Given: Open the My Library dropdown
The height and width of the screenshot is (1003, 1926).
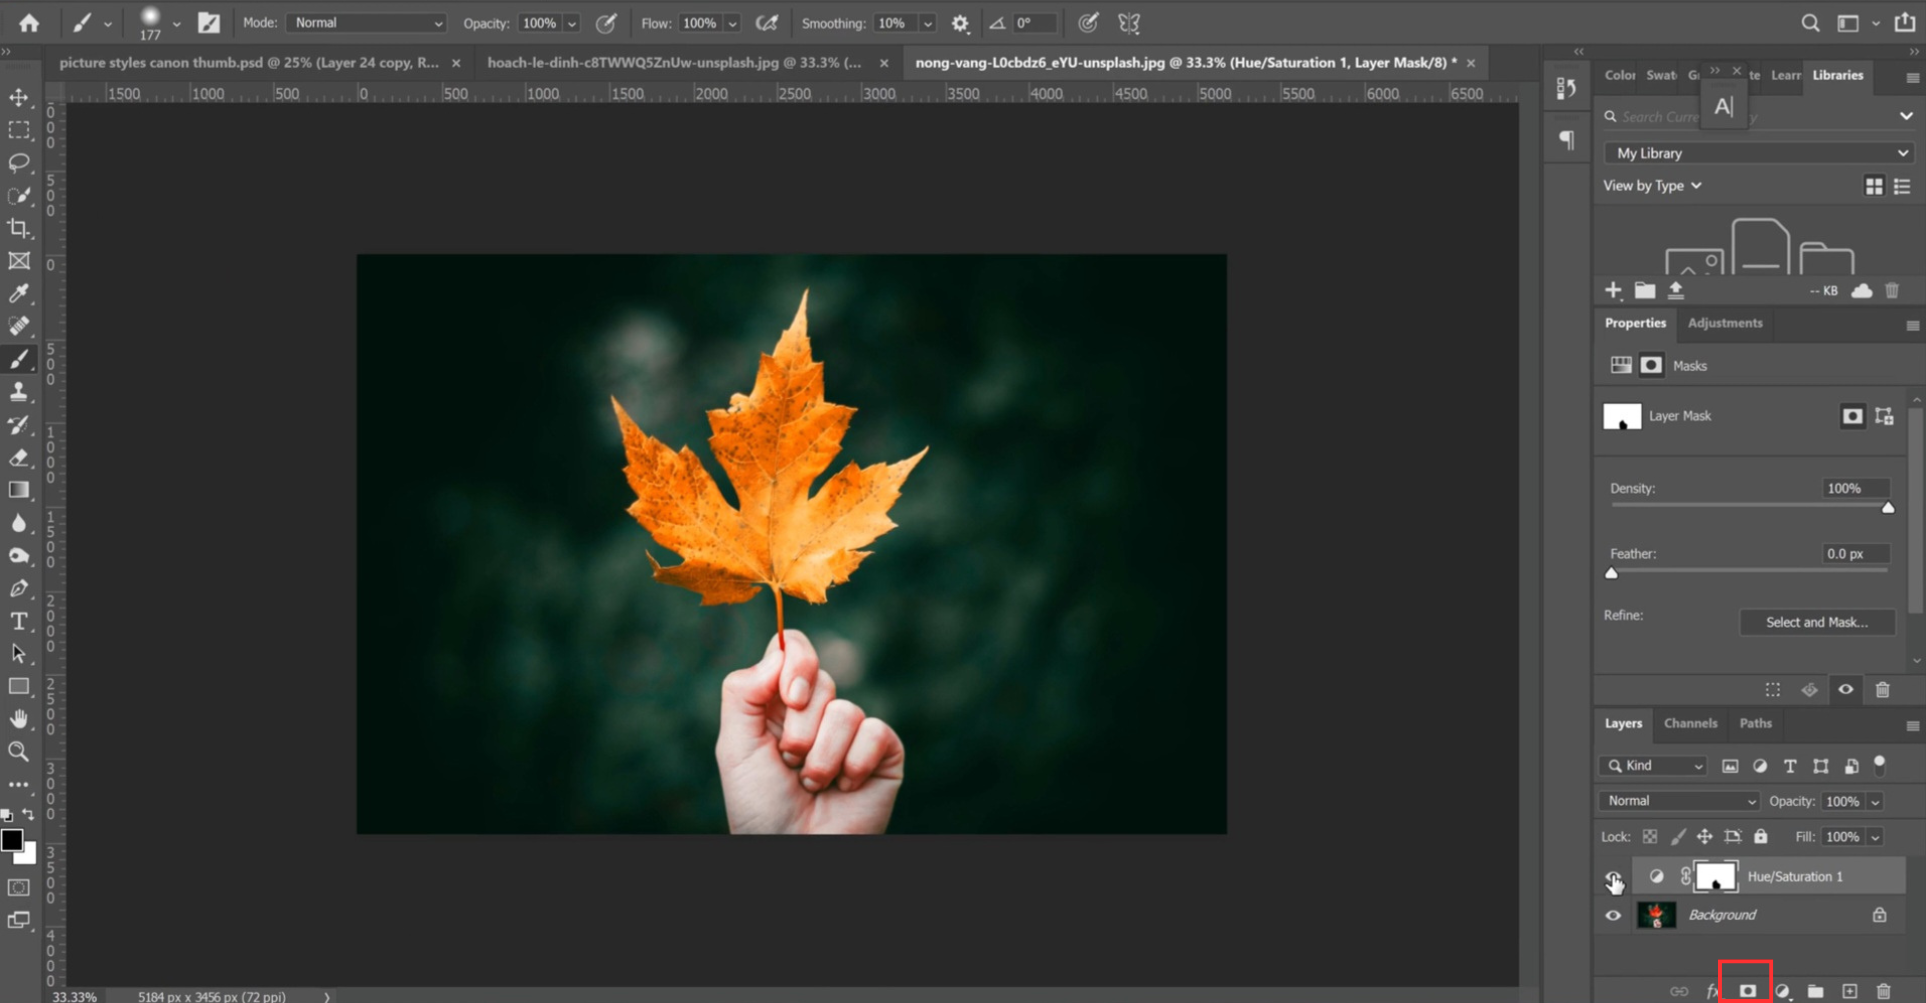Looking at the screenshot, I should [x=1759, y=153].
